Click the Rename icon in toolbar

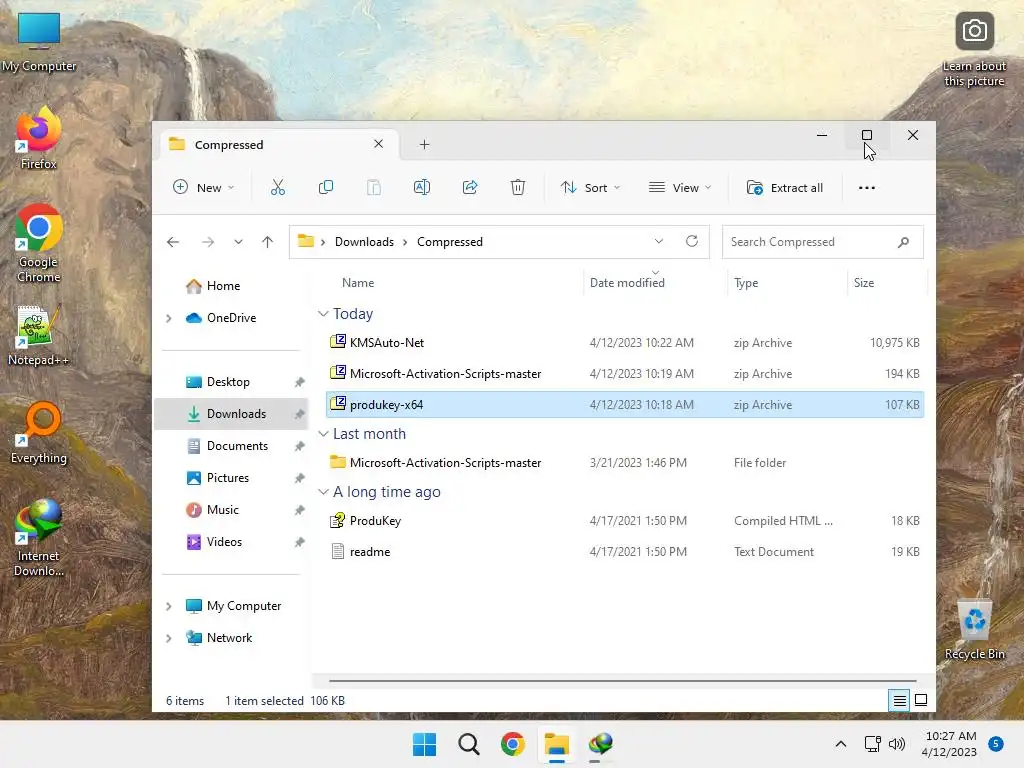pyautogui.click(x=422, y=187)
